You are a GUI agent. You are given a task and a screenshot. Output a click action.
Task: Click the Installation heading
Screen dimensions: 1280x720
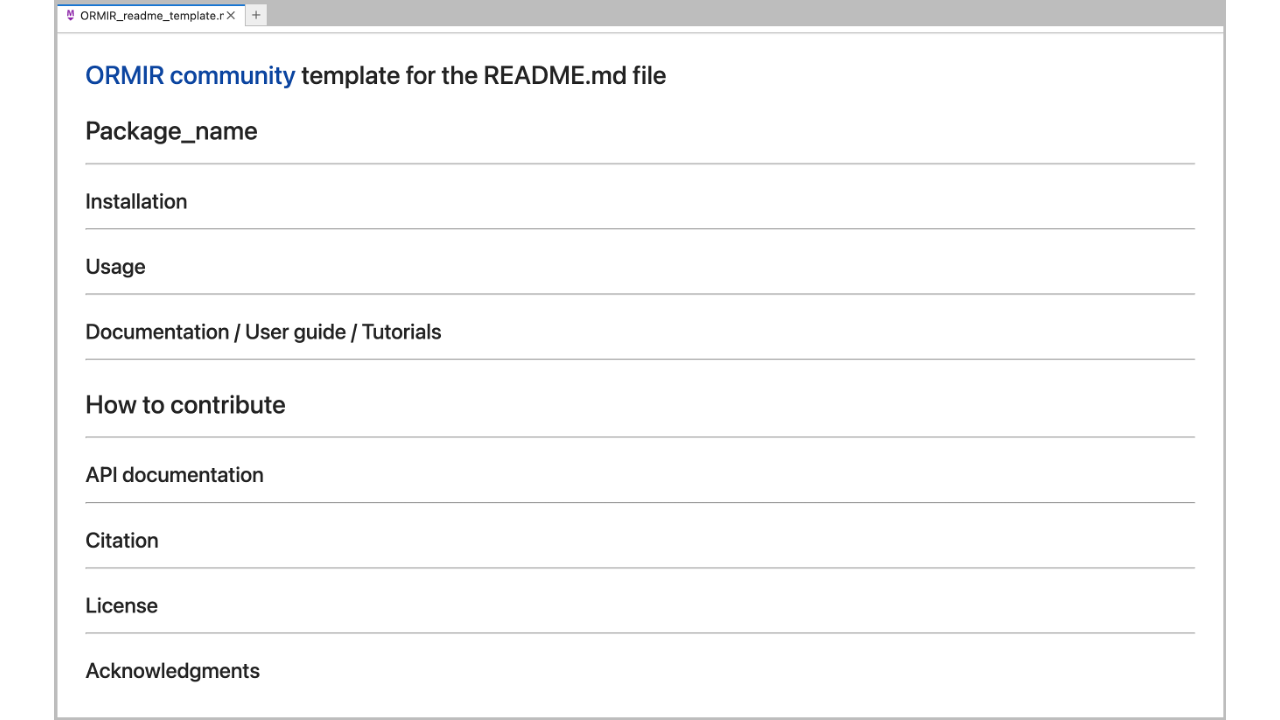[136, 201]
